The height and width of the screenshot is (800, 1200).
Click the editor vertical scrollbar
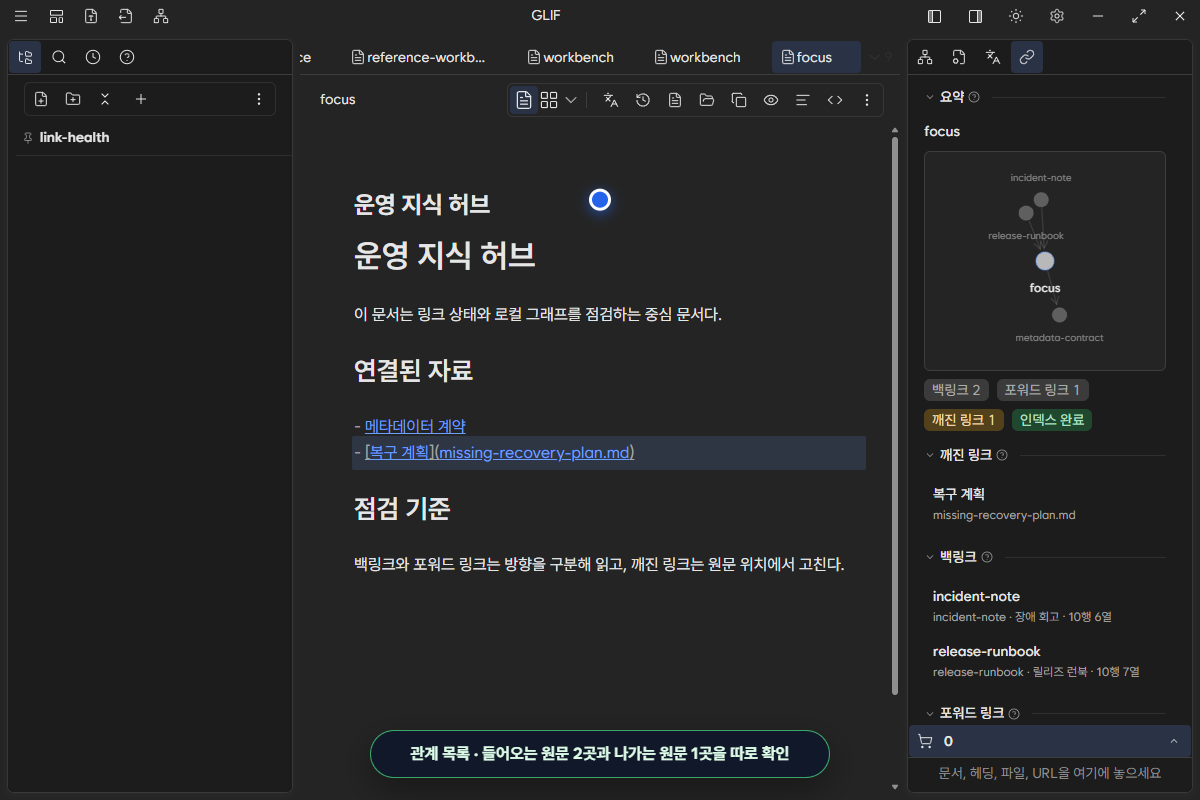[894, 415]
